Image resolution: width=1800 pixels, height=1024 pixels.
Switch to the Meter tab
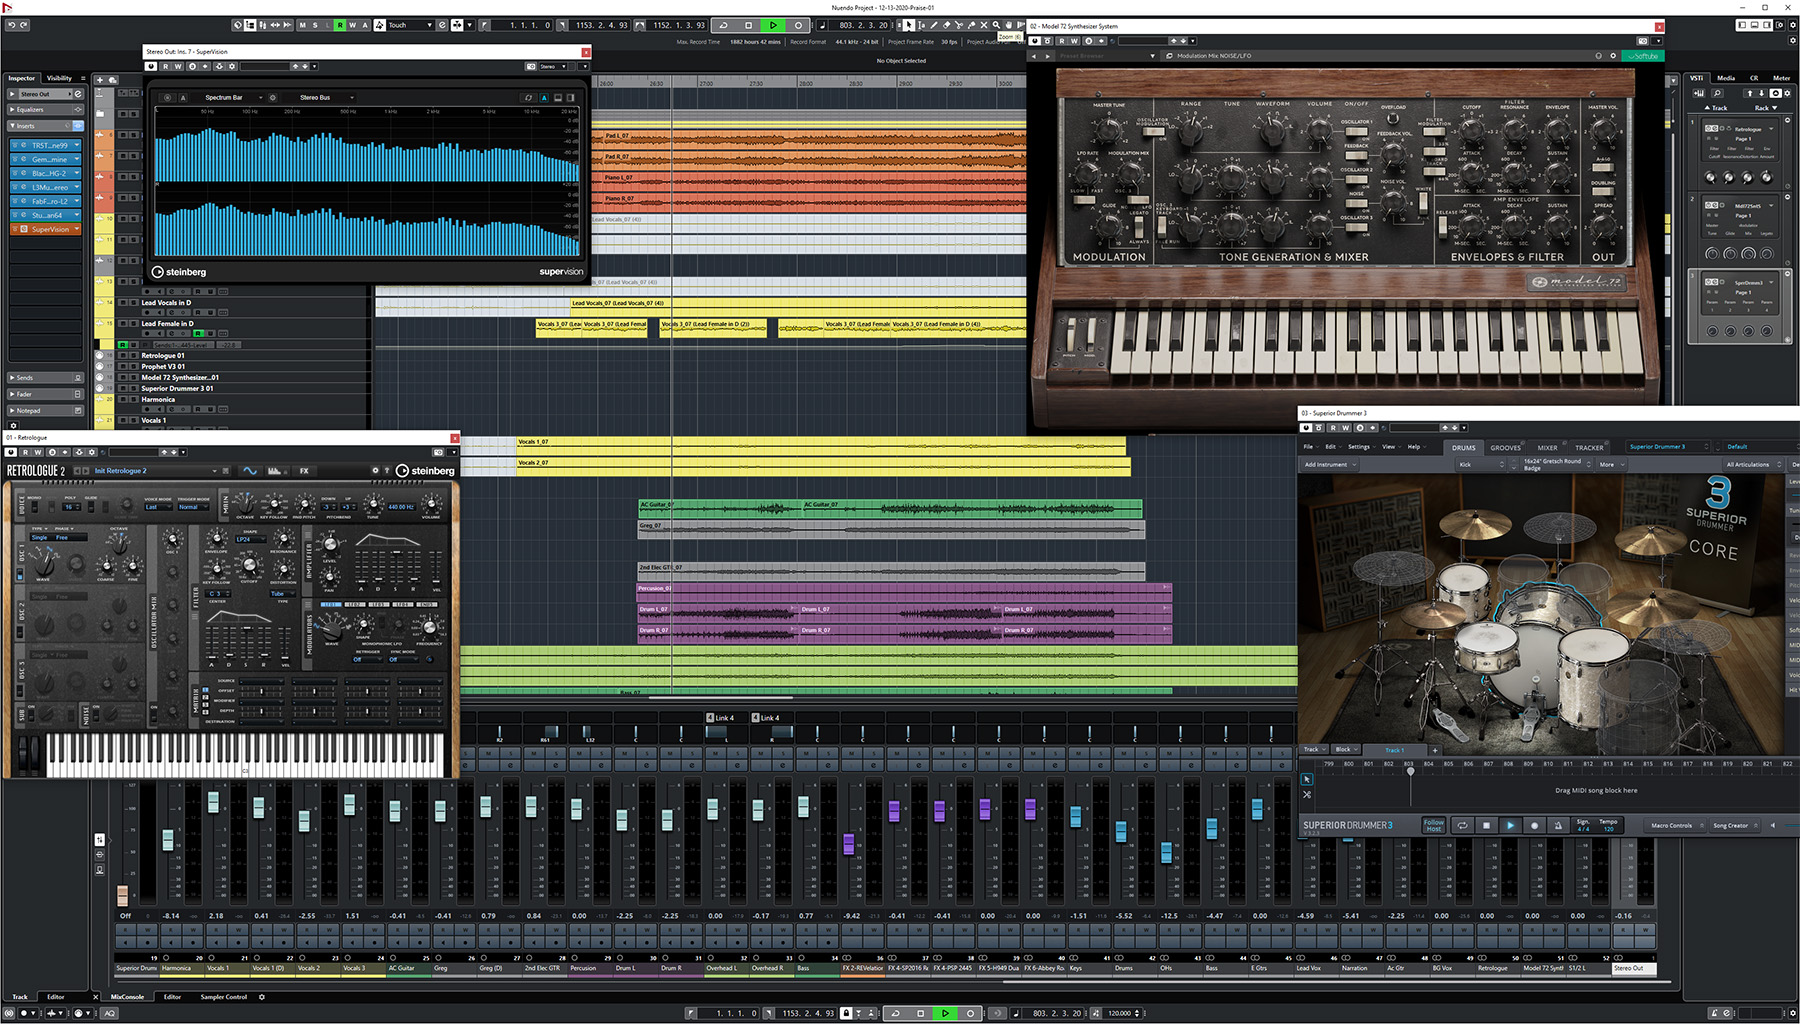1782,78
